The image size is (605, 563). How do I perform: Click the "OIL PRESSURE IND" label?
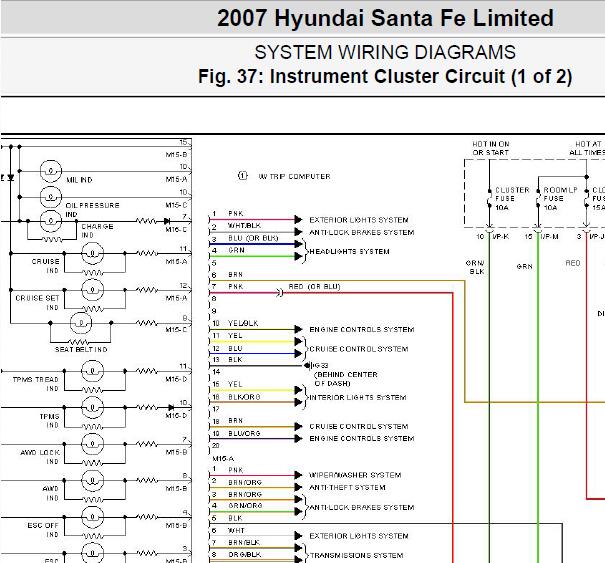tap(92, 210)
